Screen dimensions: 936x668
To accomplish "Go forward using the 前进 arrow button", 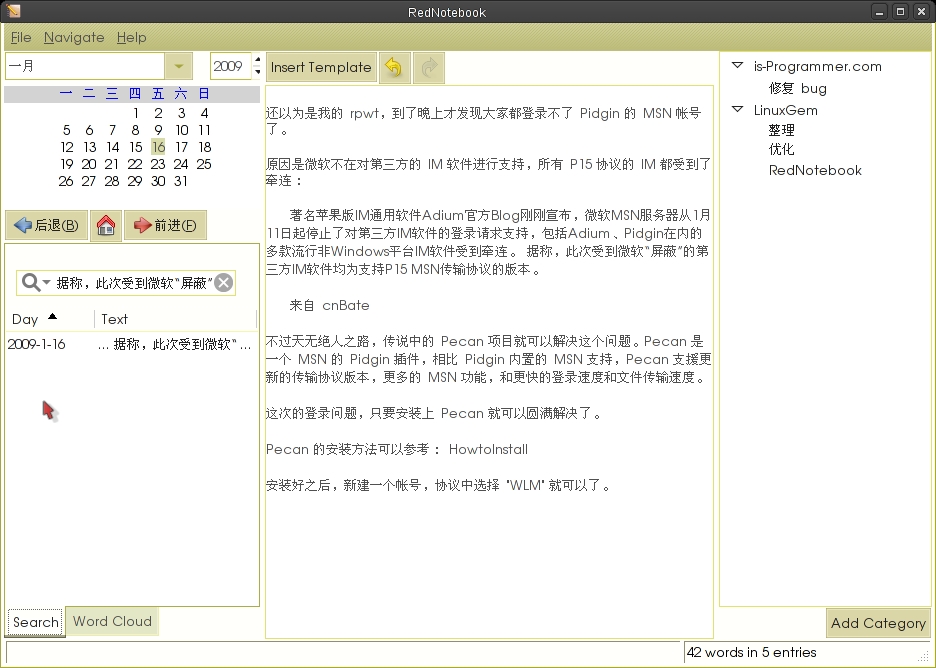I will (165, 225).
